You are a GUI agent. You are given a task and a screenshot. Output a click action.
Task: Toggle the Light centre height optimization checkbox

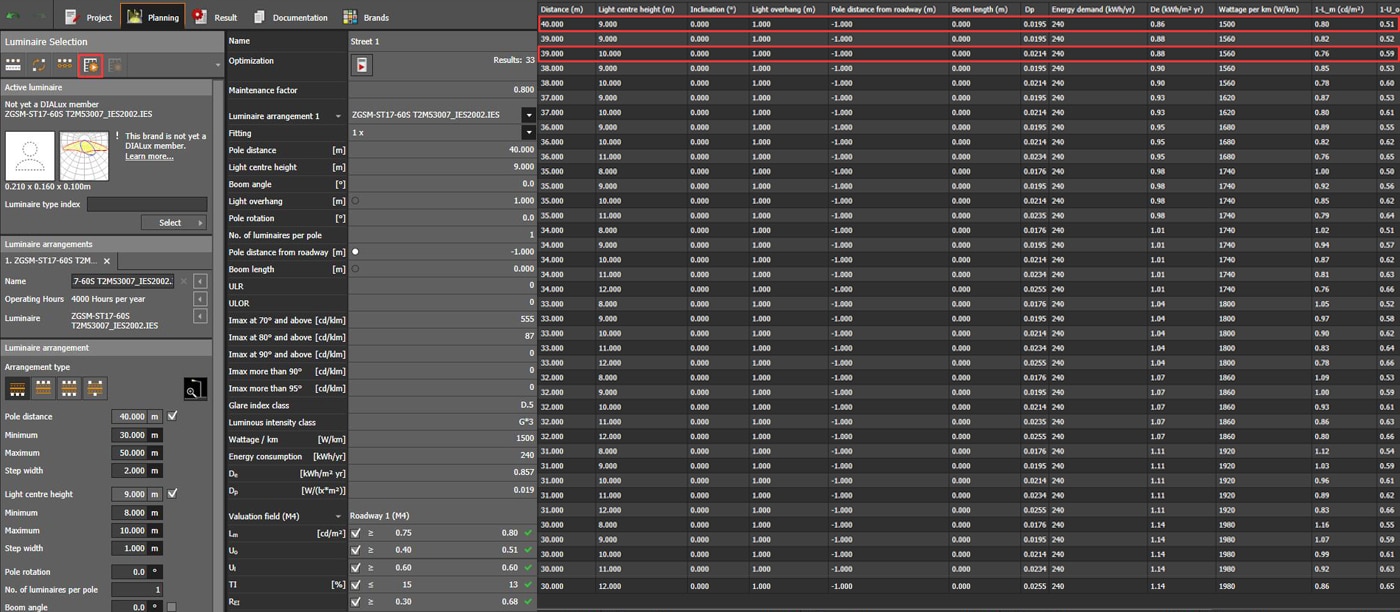point(172,494)
